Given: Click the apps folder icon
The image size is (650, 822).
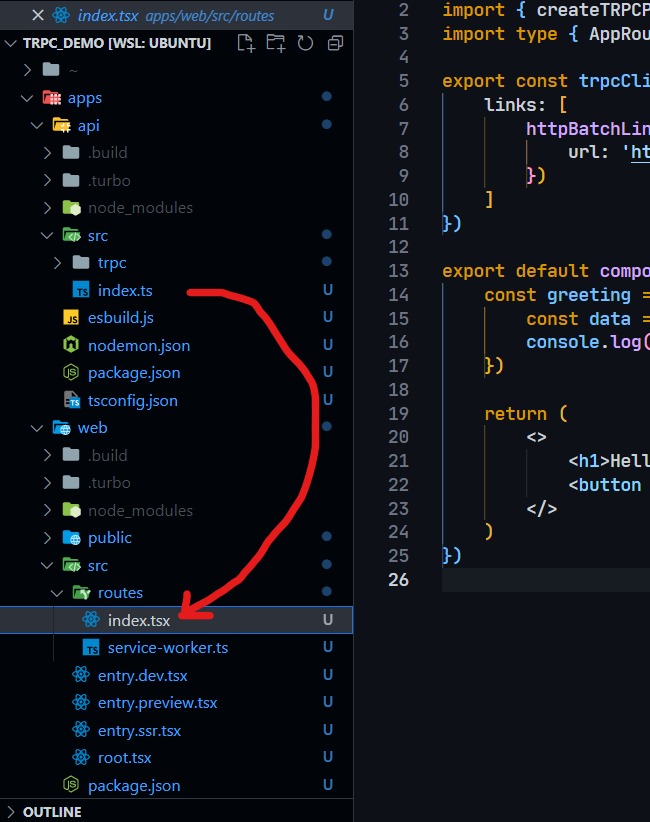Looking at the screenshot, I should [51, 98].
